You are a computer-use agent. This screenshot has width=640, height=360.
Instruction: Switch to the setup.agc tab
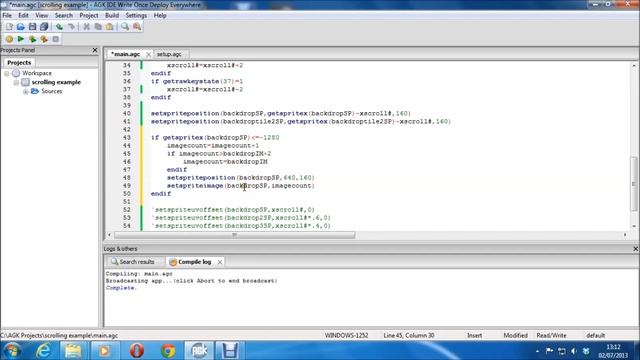coord(169,54)
